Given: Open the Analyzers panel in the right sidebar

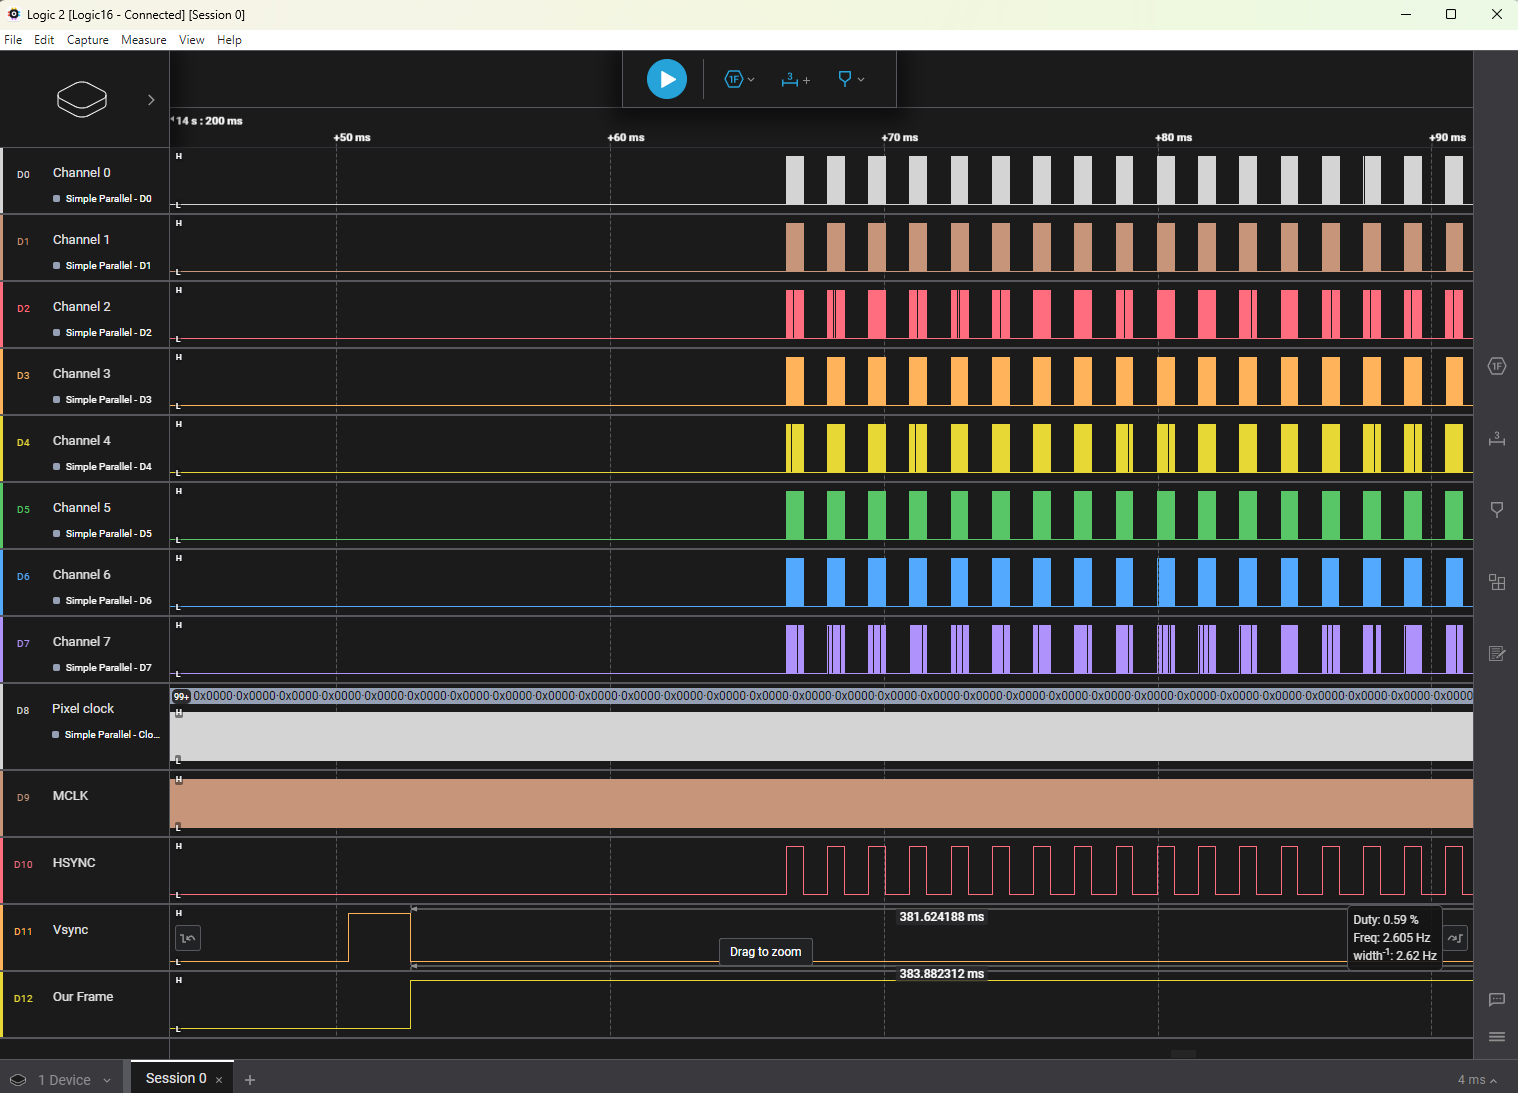Looking at the screenshot, I should 1496,366.
